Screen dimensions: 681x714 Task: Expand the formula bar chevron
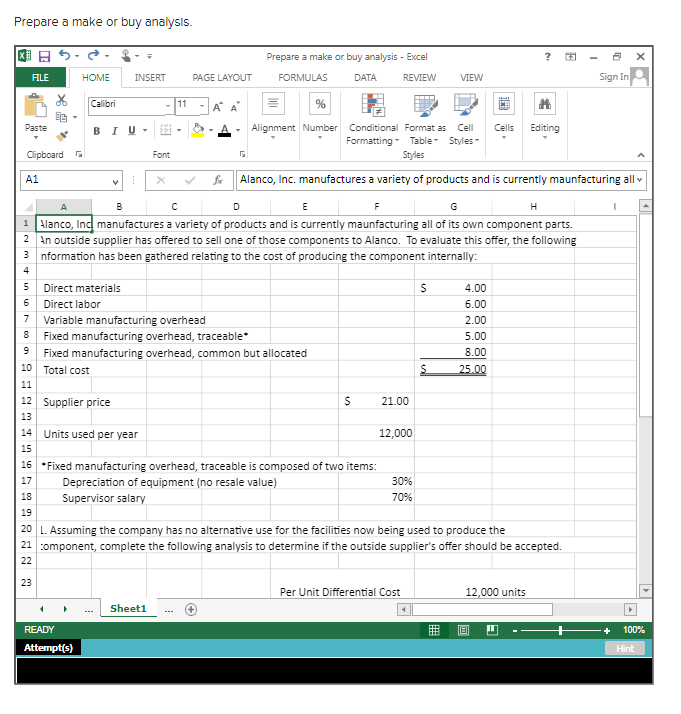640,179
